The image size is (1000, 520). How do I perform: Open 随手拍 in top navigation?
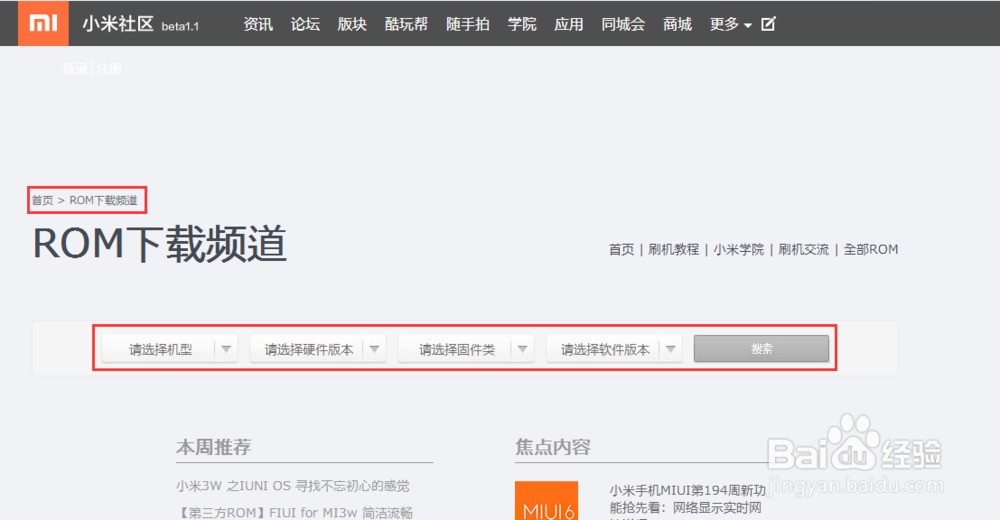[x=468, y=24]
